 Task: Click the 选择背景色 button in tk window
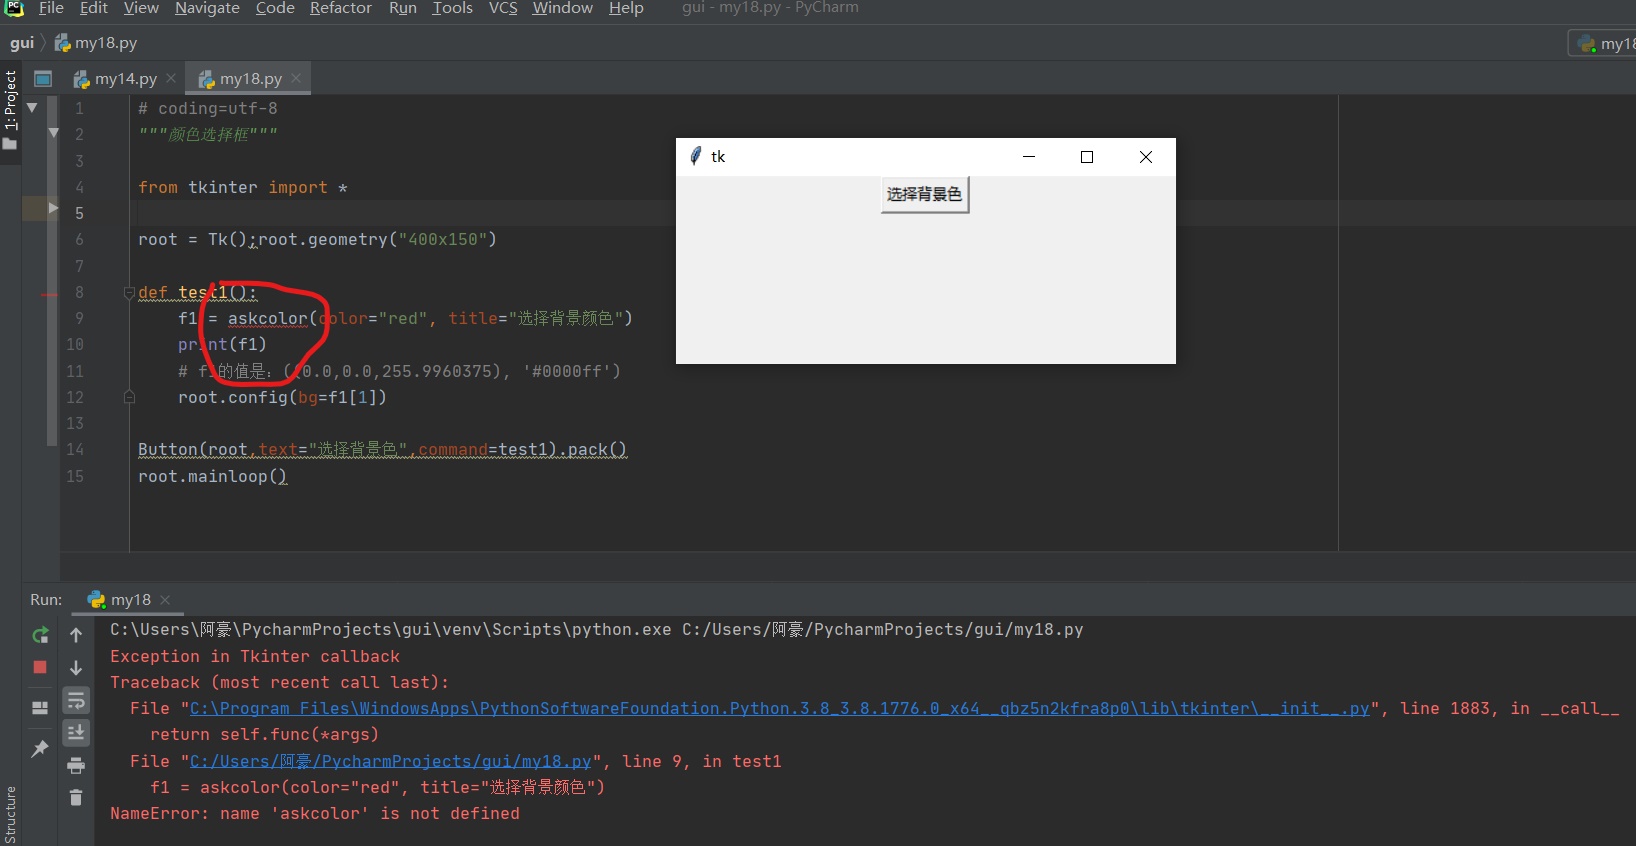tap(924, 194)
